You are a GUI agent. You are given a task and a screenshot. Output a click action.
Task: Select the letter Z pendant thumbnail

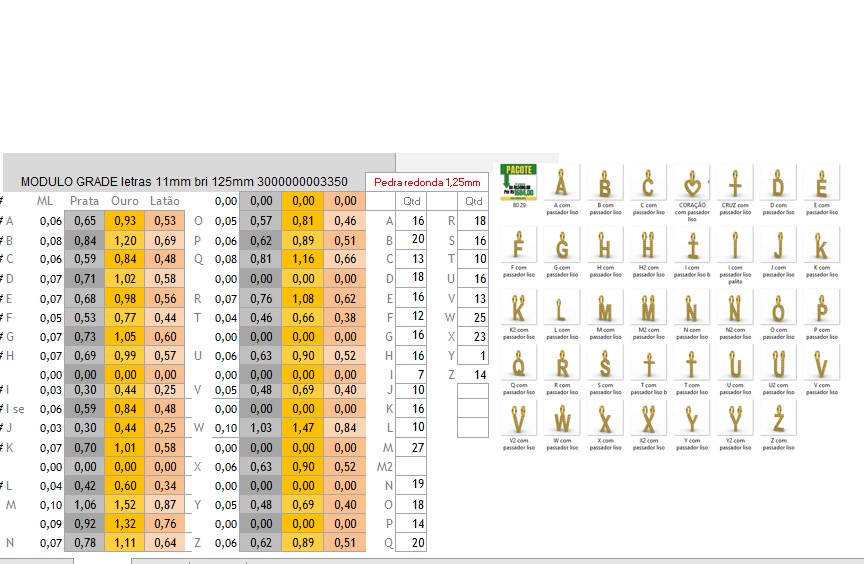pyautogui.click(x=778, y=418)
